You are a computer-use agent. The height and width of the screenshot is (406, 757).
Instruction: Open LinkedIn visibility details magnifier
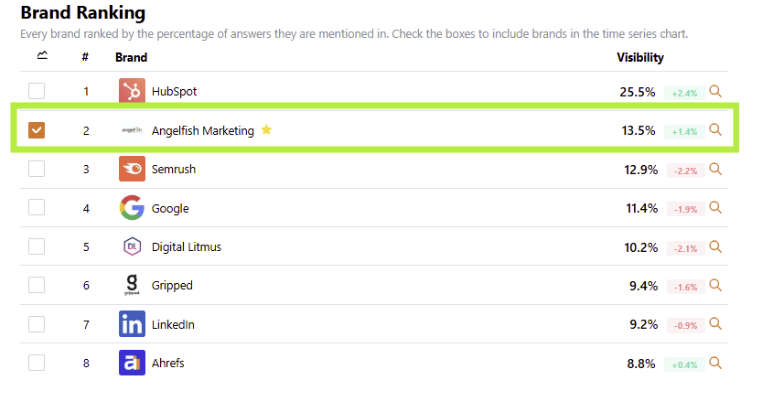[x=715, y=324]
